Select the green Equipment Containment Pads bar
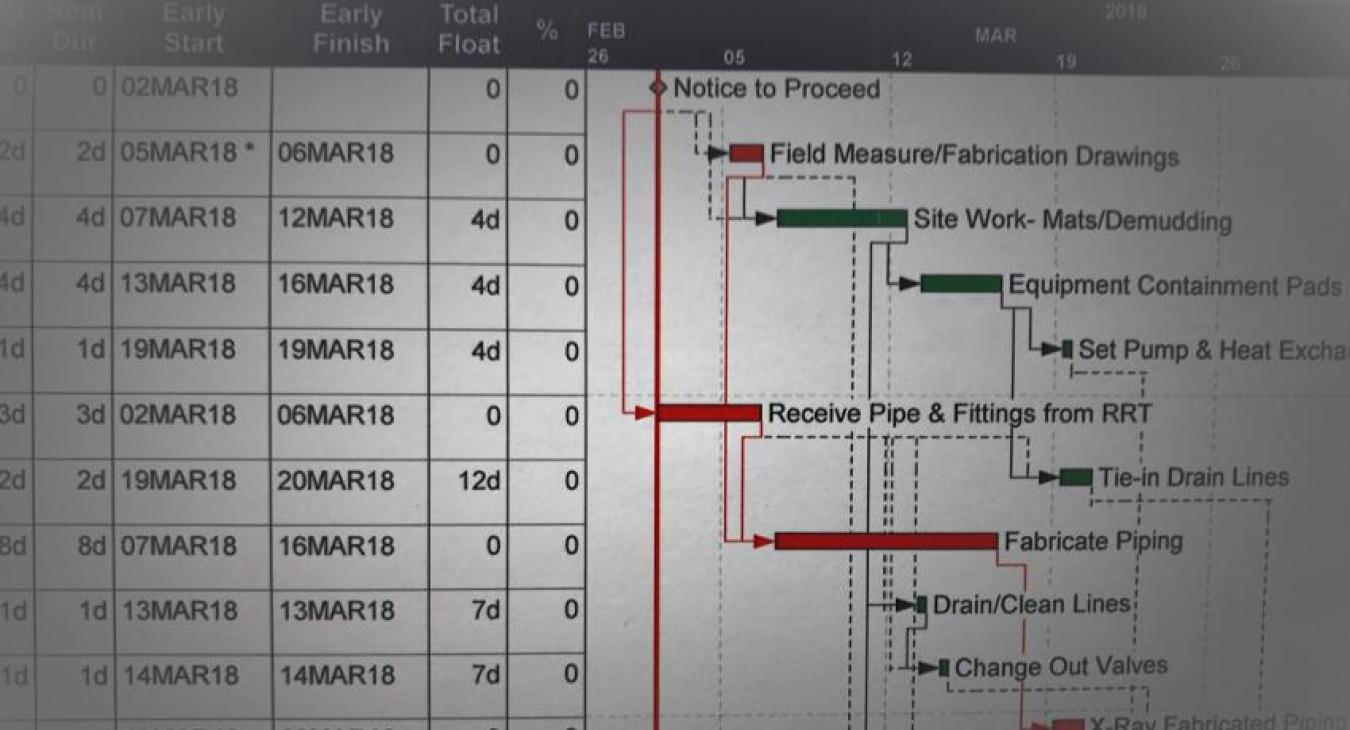 pyautogui.click(x=961, y=284)
